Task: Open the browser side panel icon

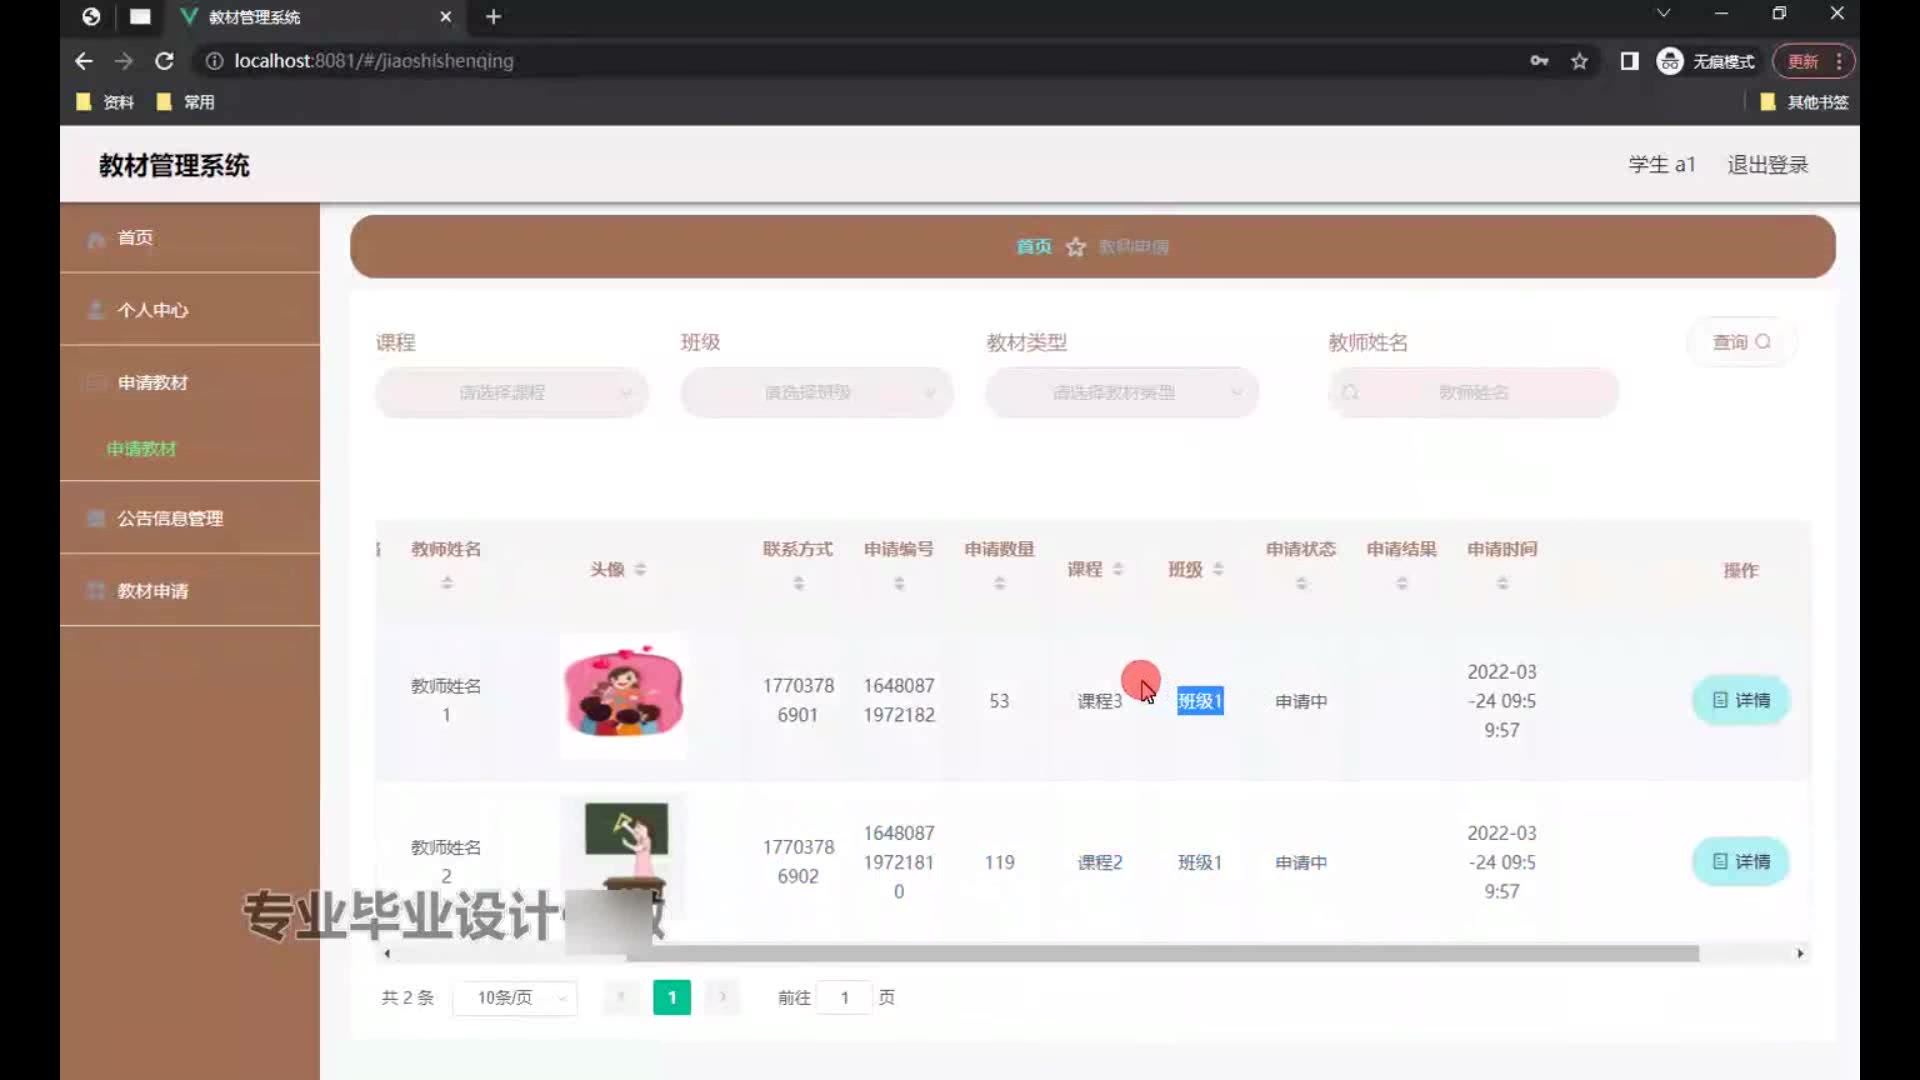Action: click(1629, 61)
